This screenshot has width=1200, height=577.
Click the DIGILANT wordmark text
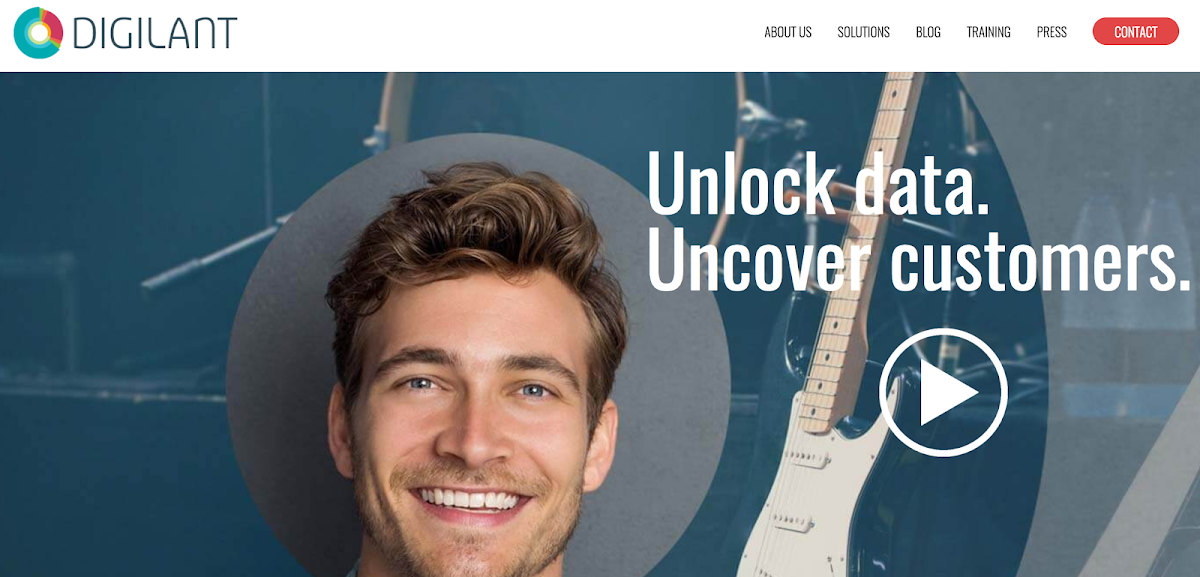[x=155, y=33]
